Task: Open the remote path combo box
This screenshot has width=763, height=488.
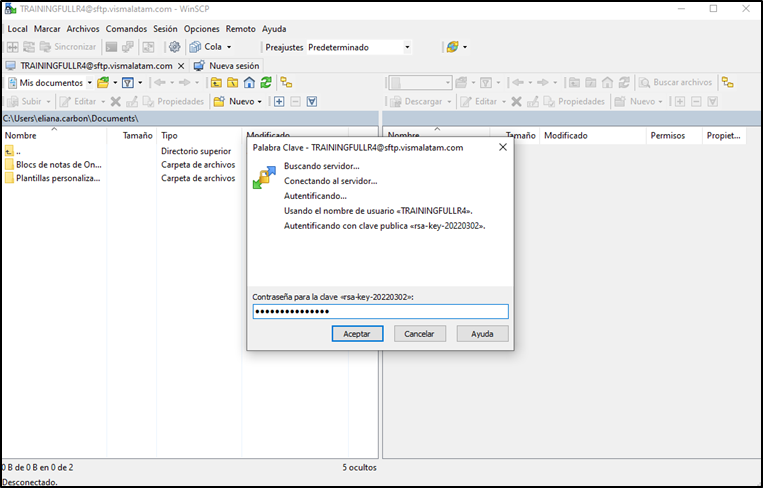Action: pos(420,82)
